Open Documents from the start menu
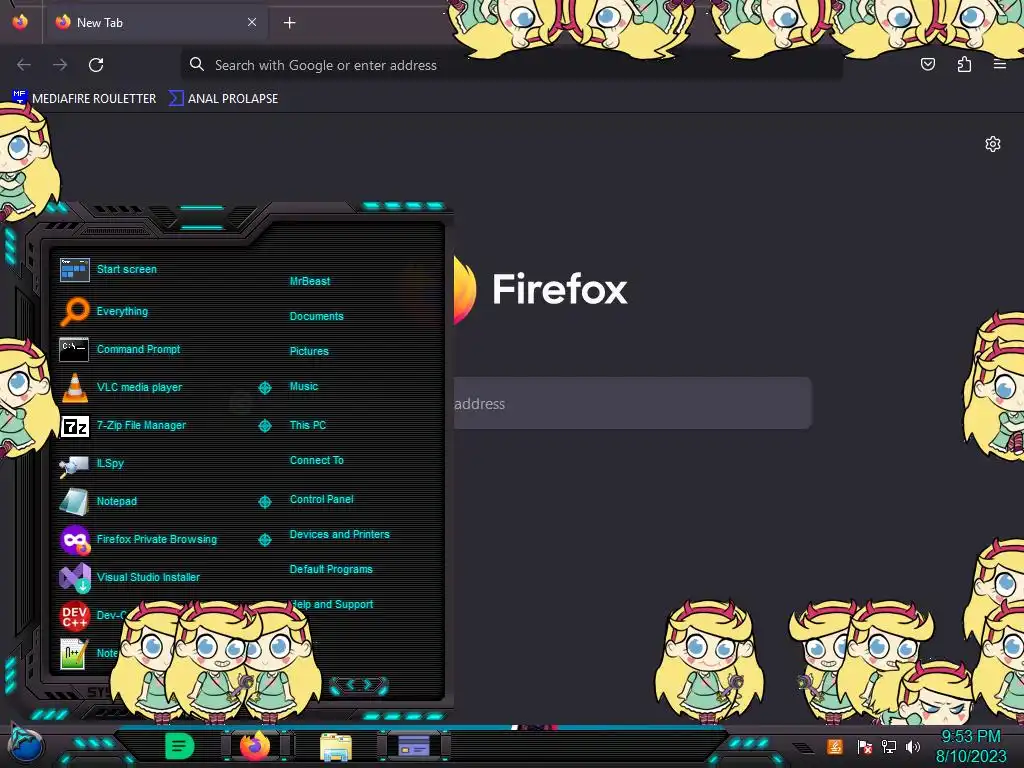 click(317, 316)
